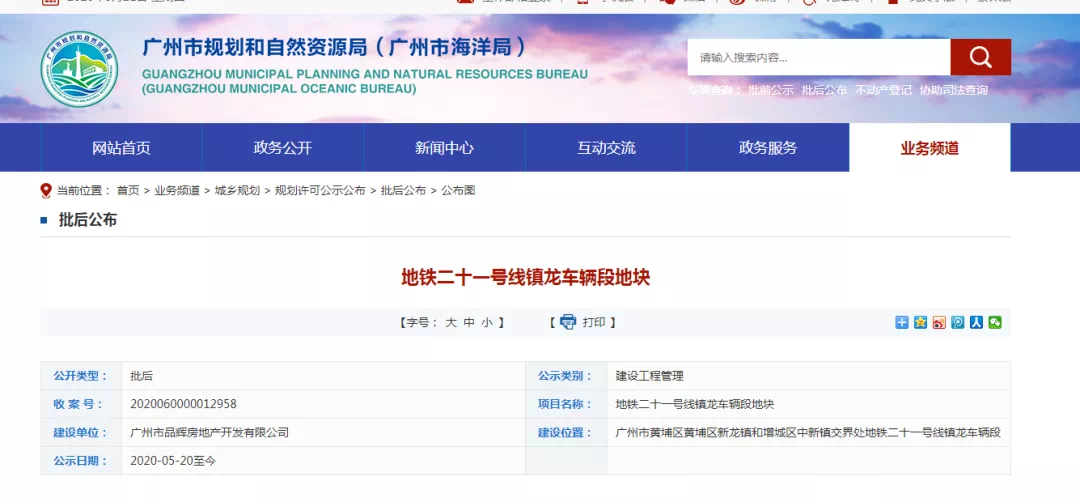Click the magnifier search button
This screenshot has width=1080, height=498.
(x=980, y=57)
